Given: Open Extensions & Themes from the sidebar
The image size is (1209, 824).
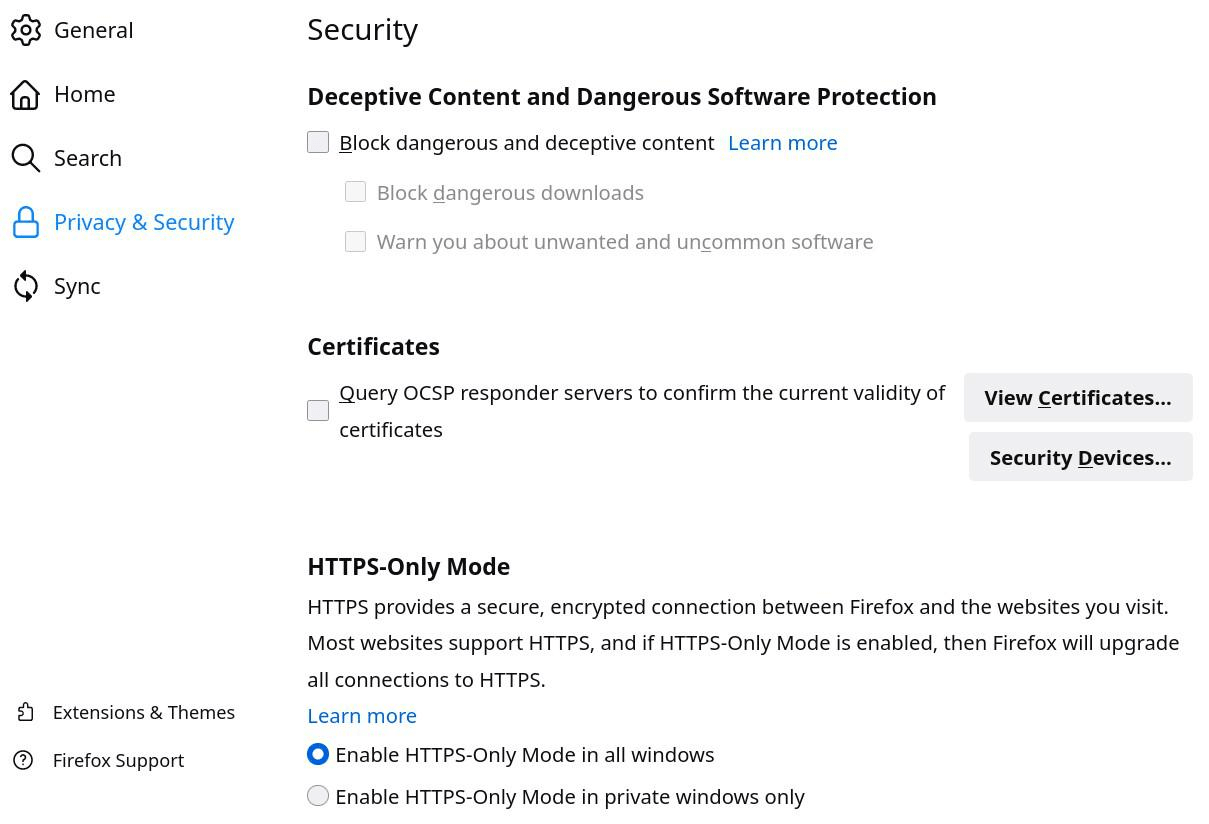Looking at the screenshot, I should click(x=144, y=712).
